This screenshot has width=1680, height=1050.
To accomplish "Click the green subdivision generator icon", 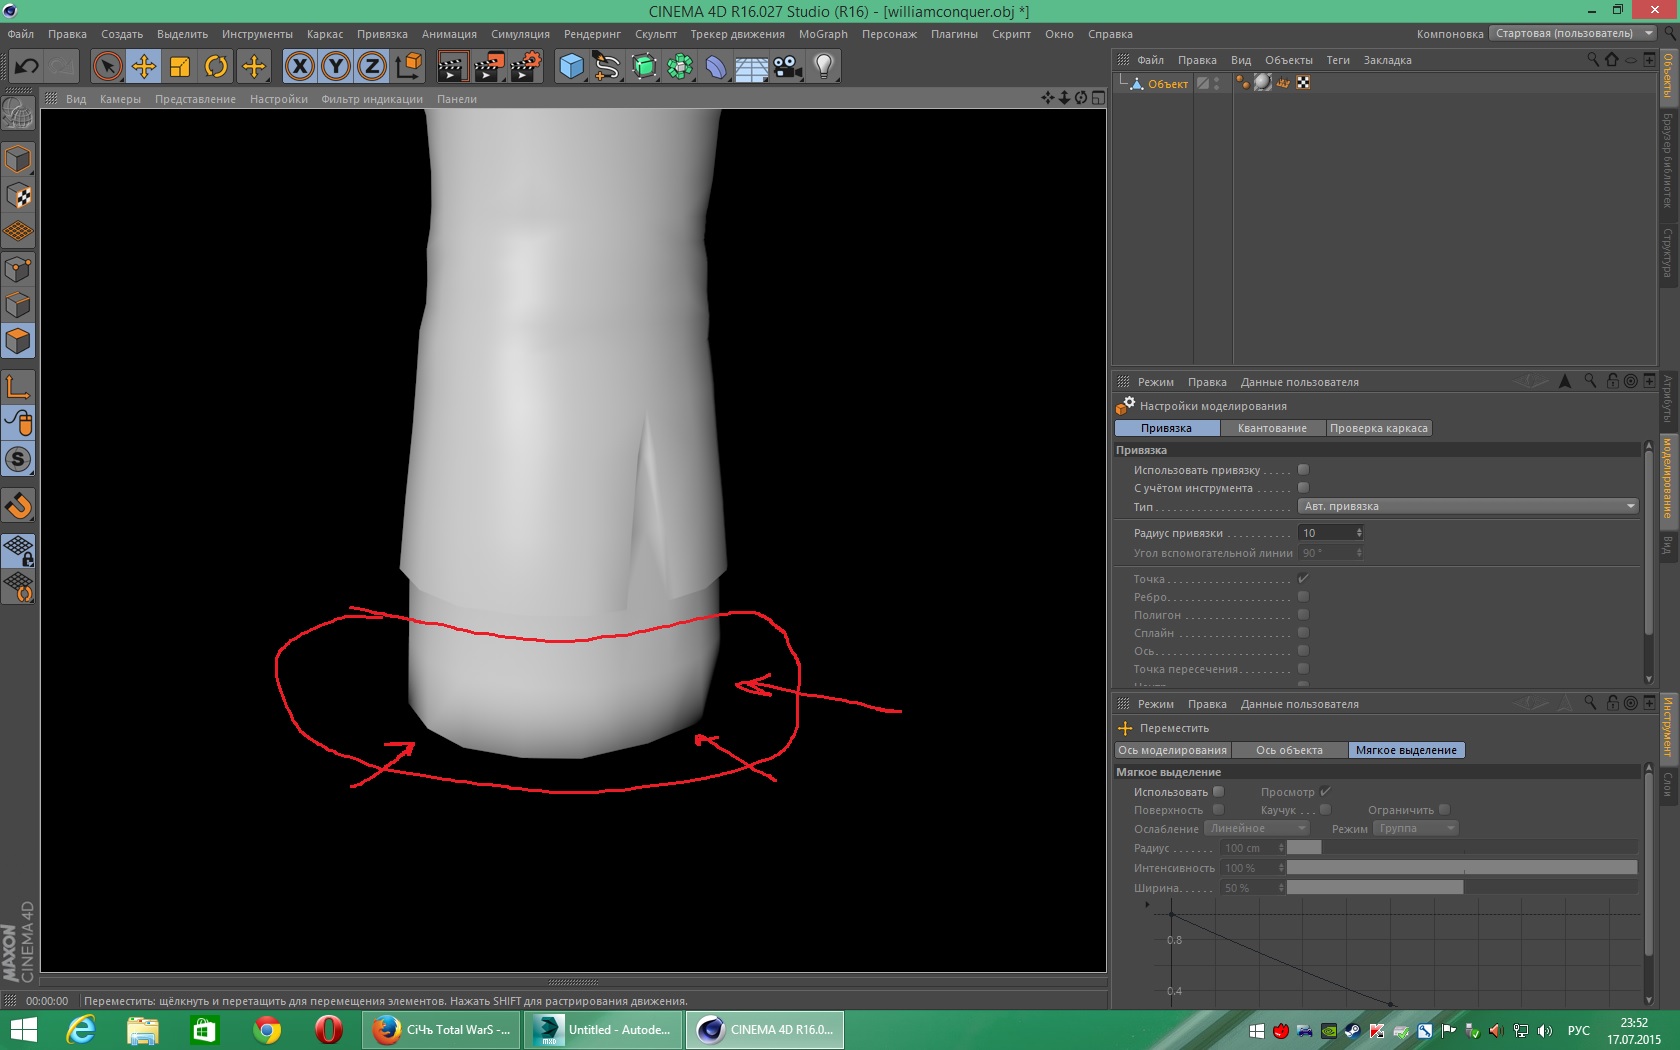I will click(x=644, y=67).
